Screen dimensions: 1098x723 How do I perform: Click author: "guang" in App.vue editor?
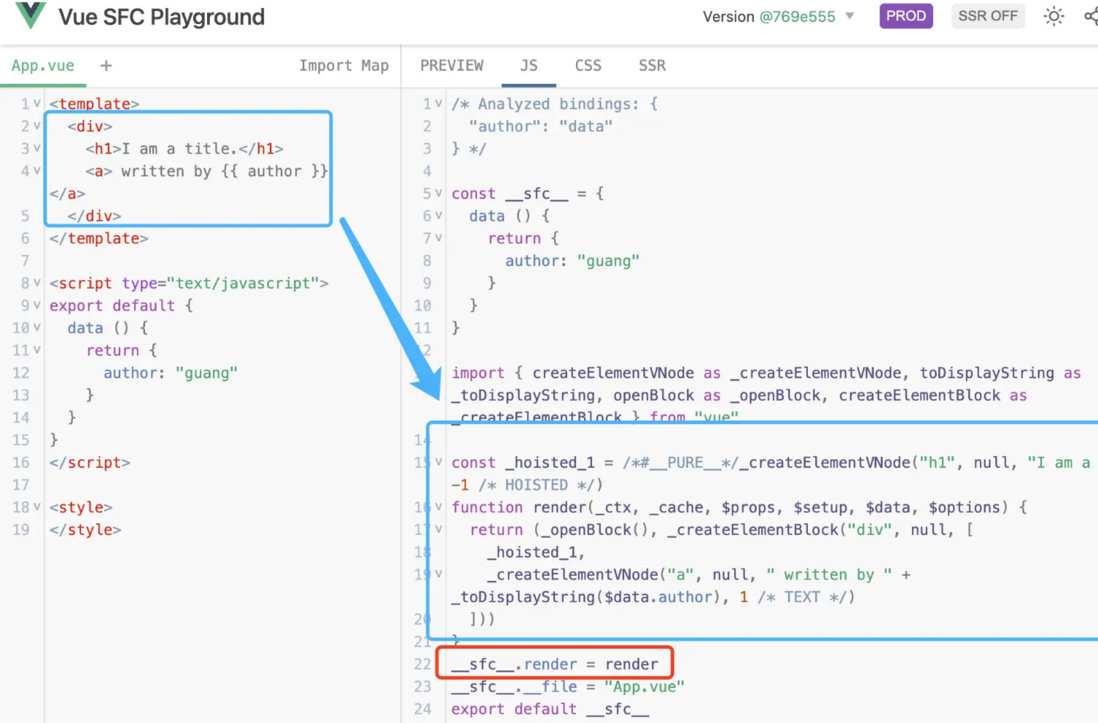click(171, 373)
